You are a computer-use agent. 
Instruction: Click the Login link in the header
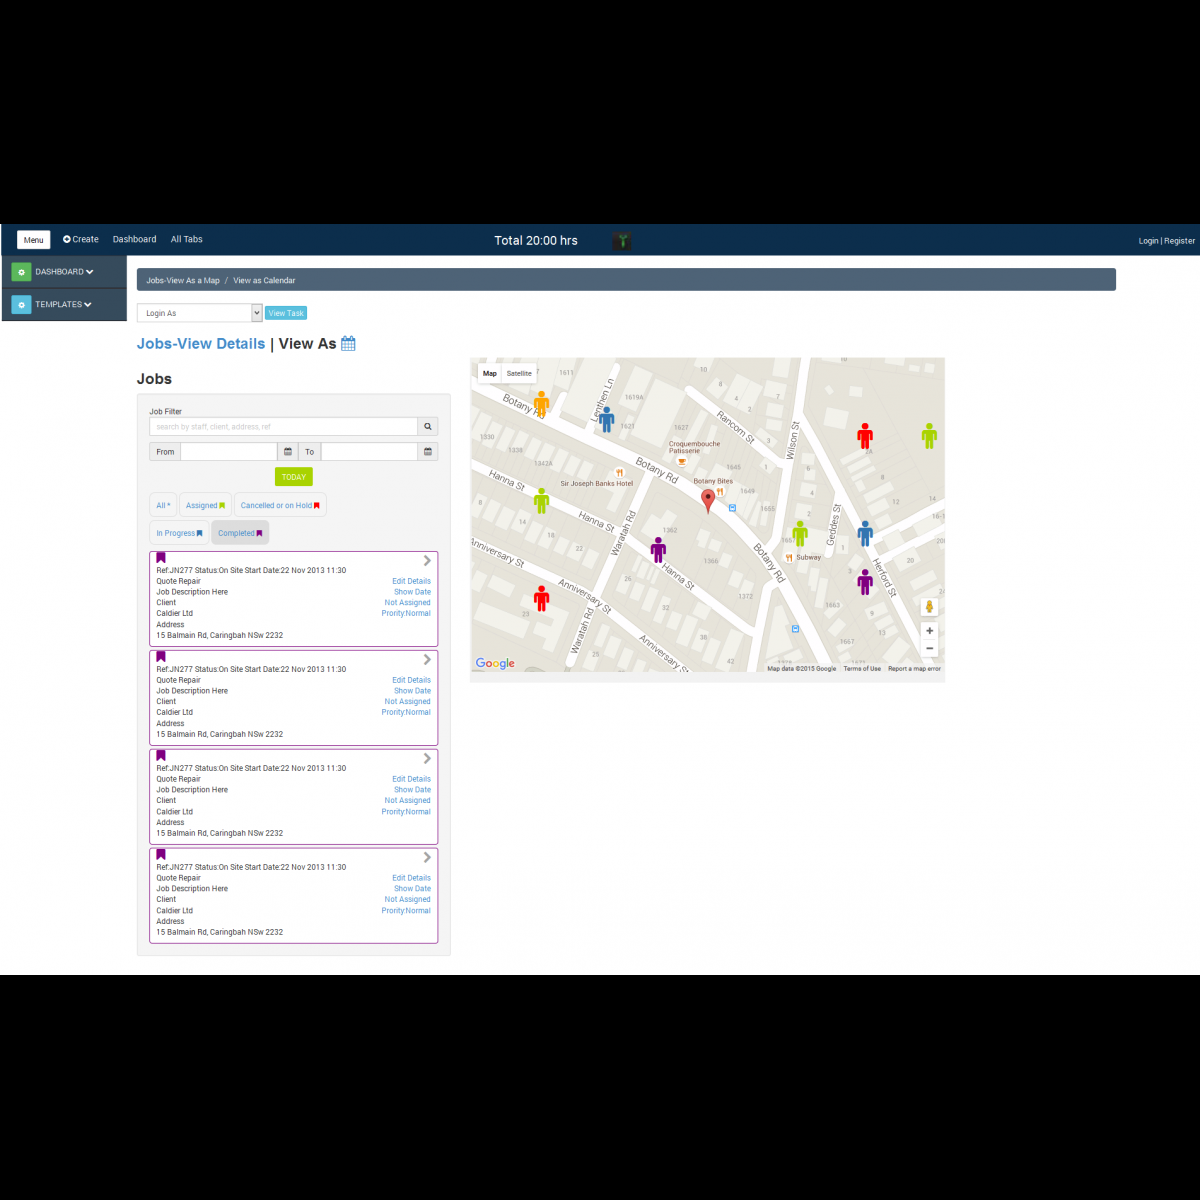click(x=1148, y=241)
